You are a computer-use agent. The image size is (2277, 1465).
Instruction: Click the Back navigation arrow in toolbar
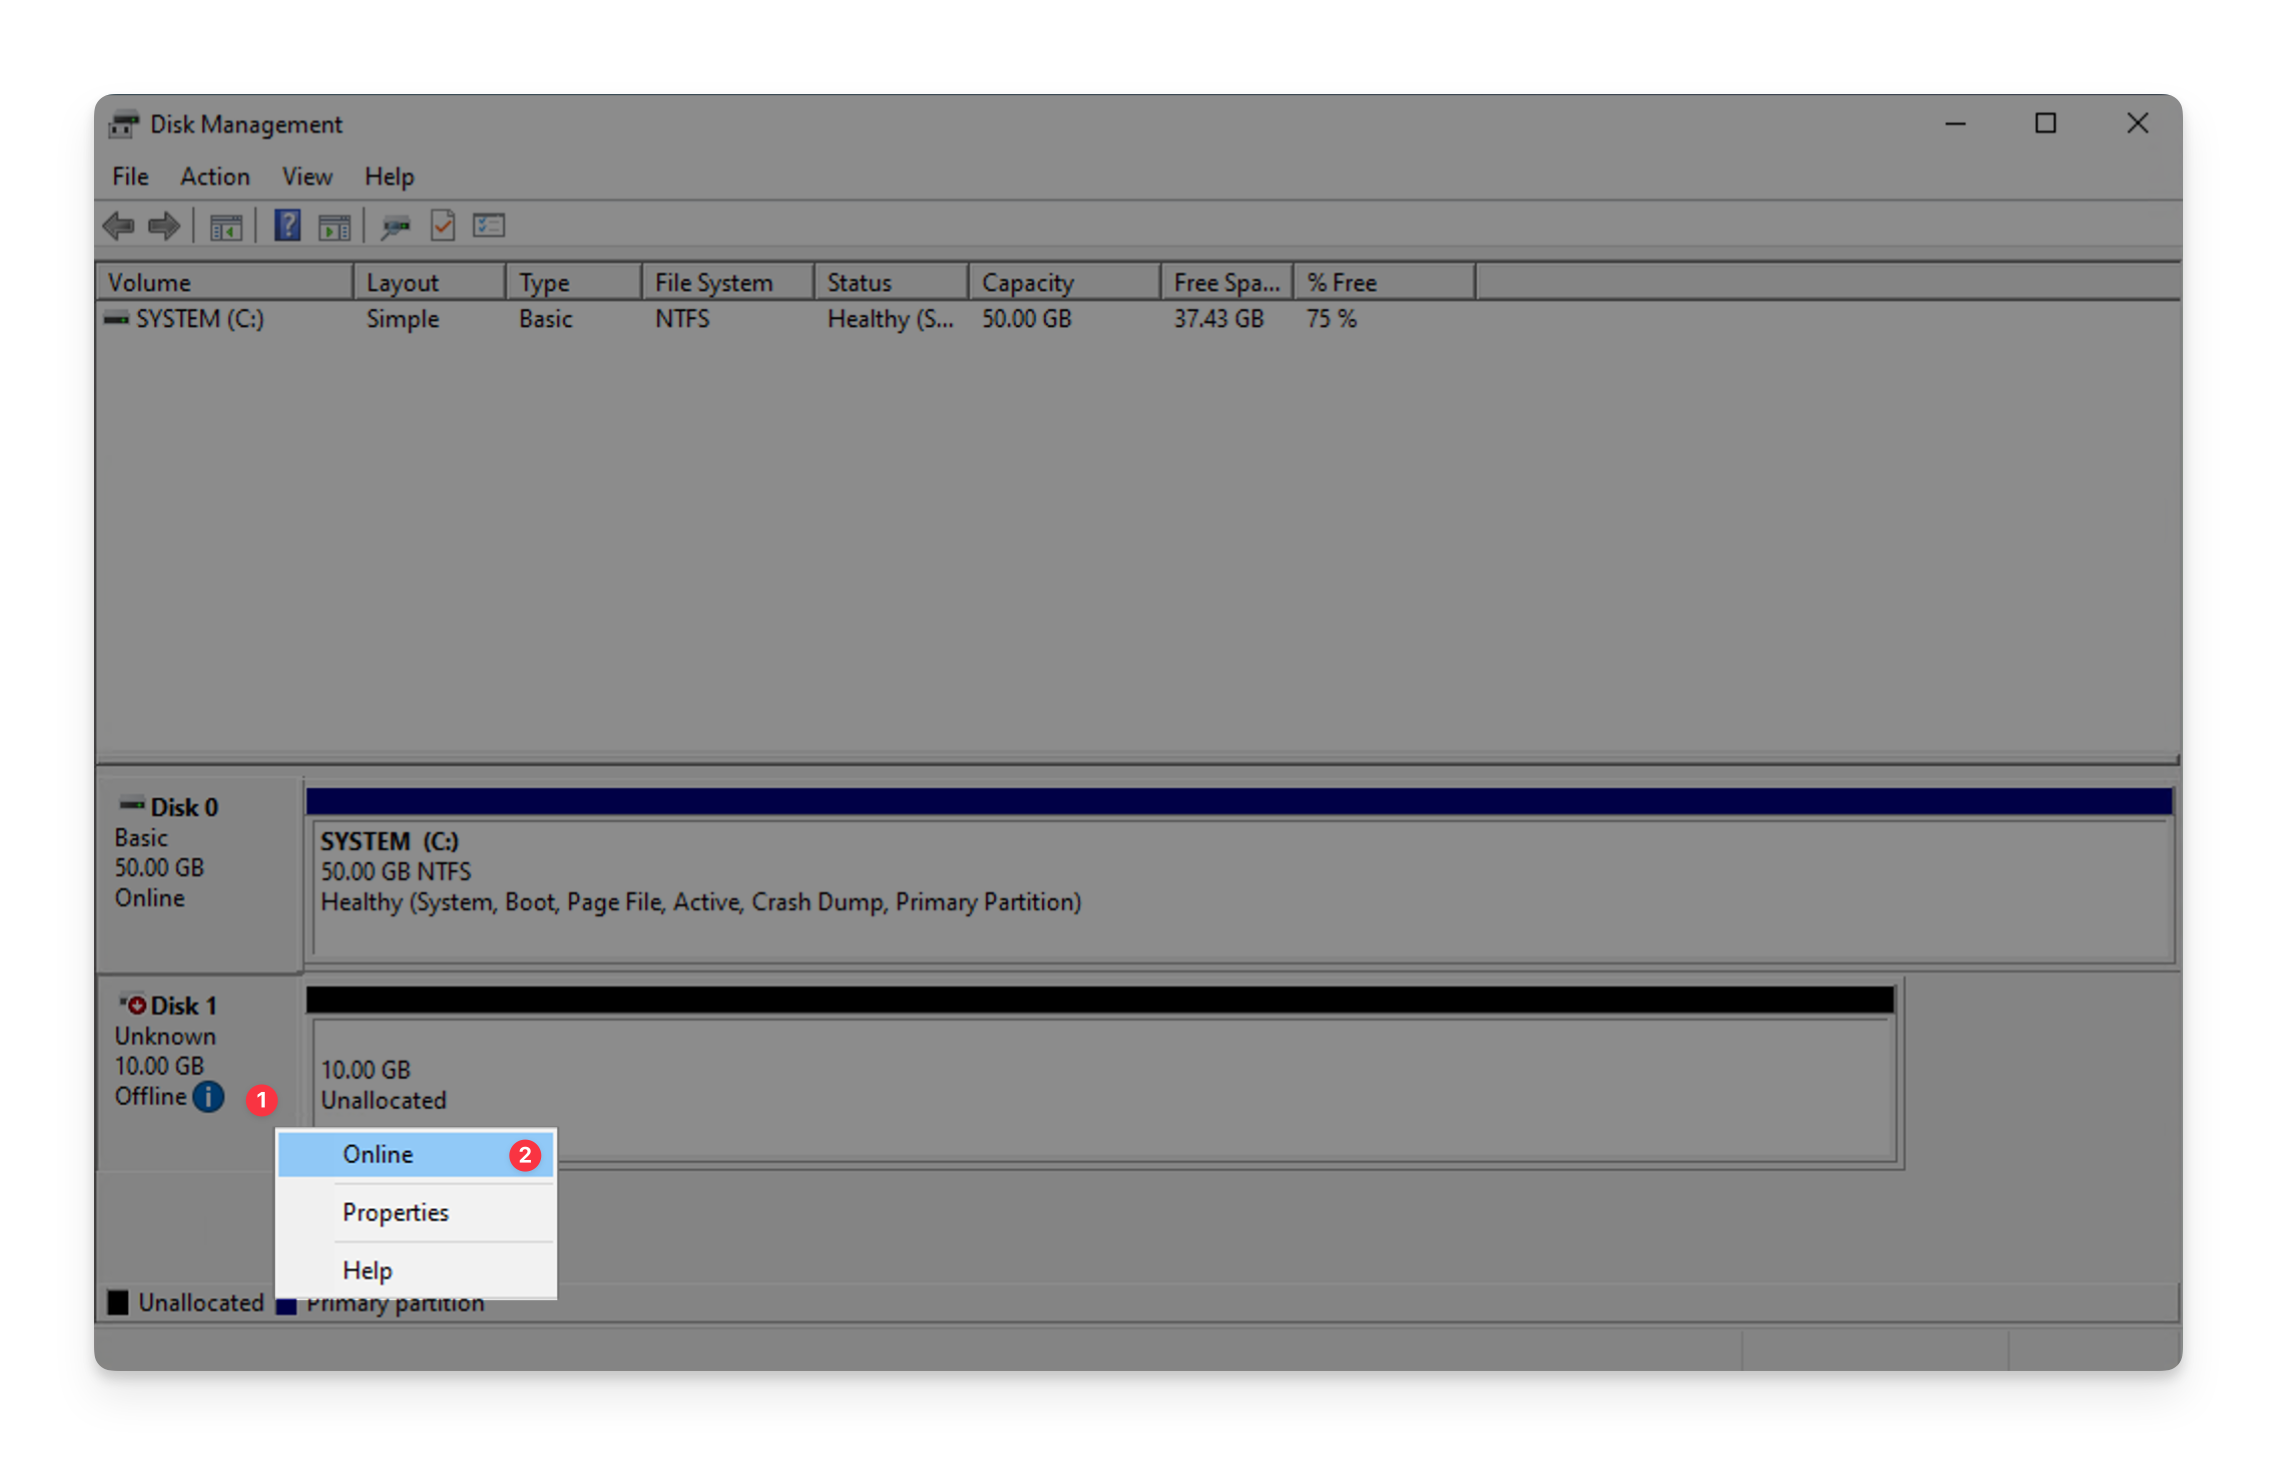click(118, 225)
